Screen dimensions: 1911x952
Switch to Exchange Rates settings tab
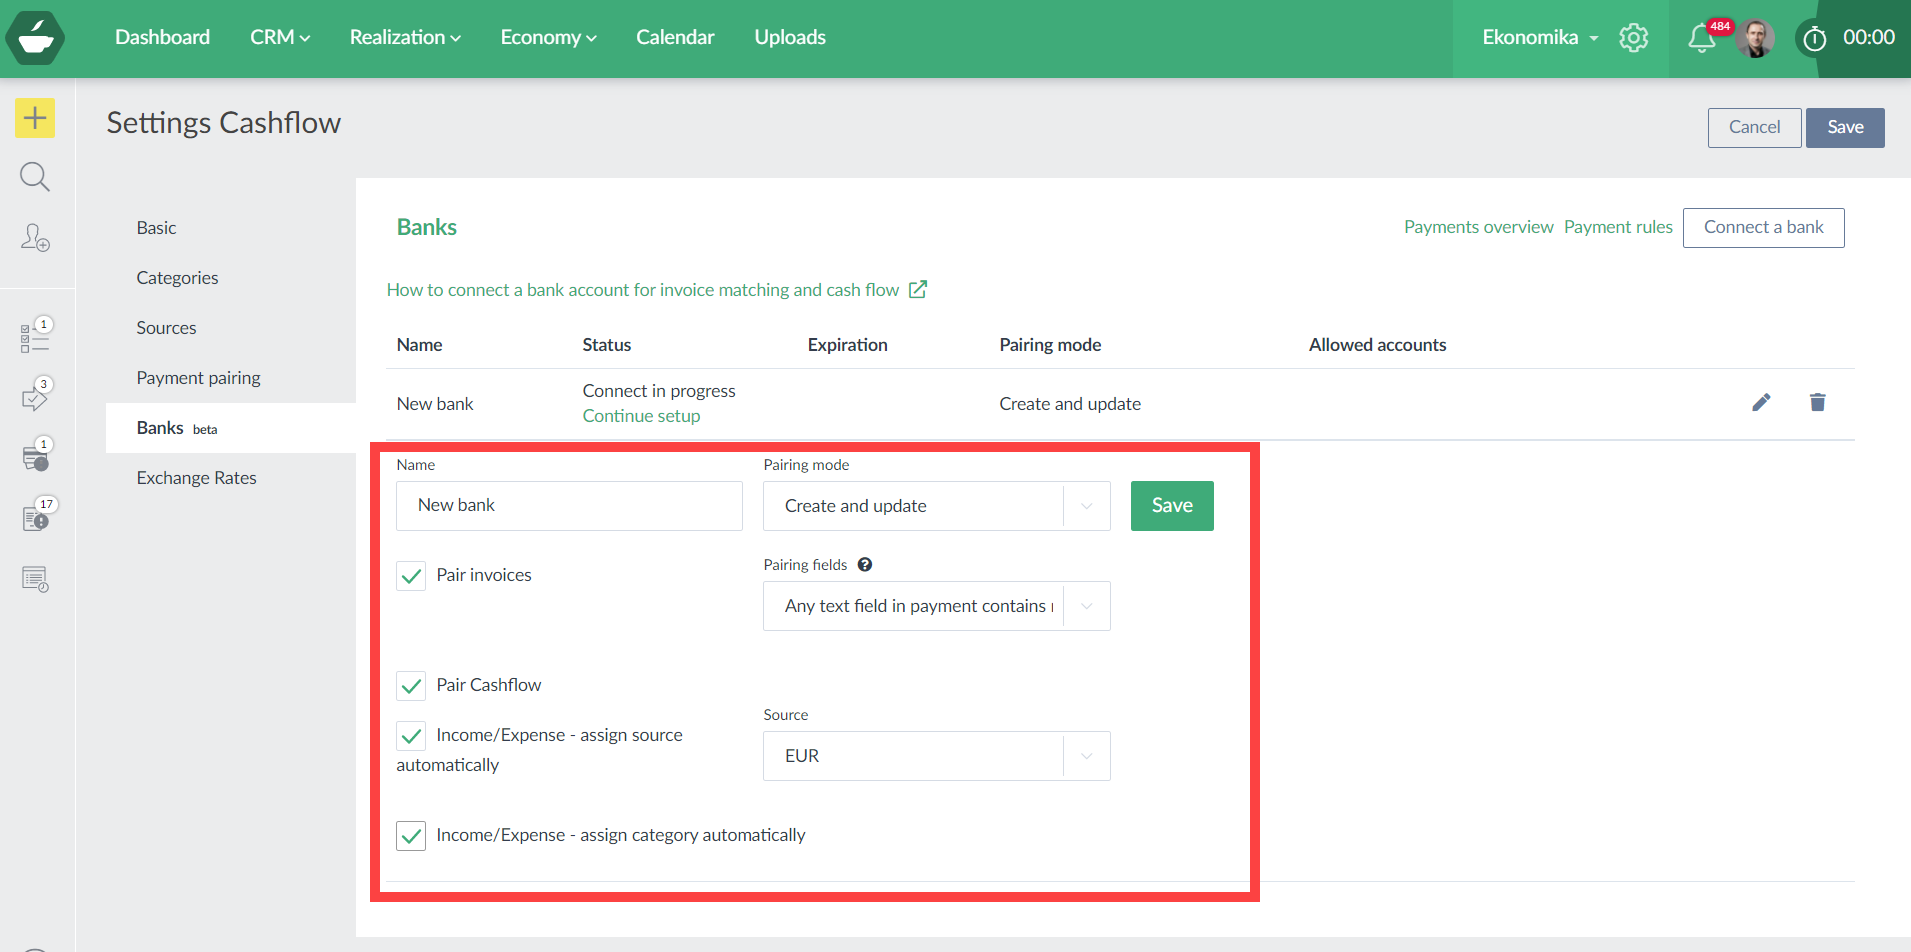(197, 478)
